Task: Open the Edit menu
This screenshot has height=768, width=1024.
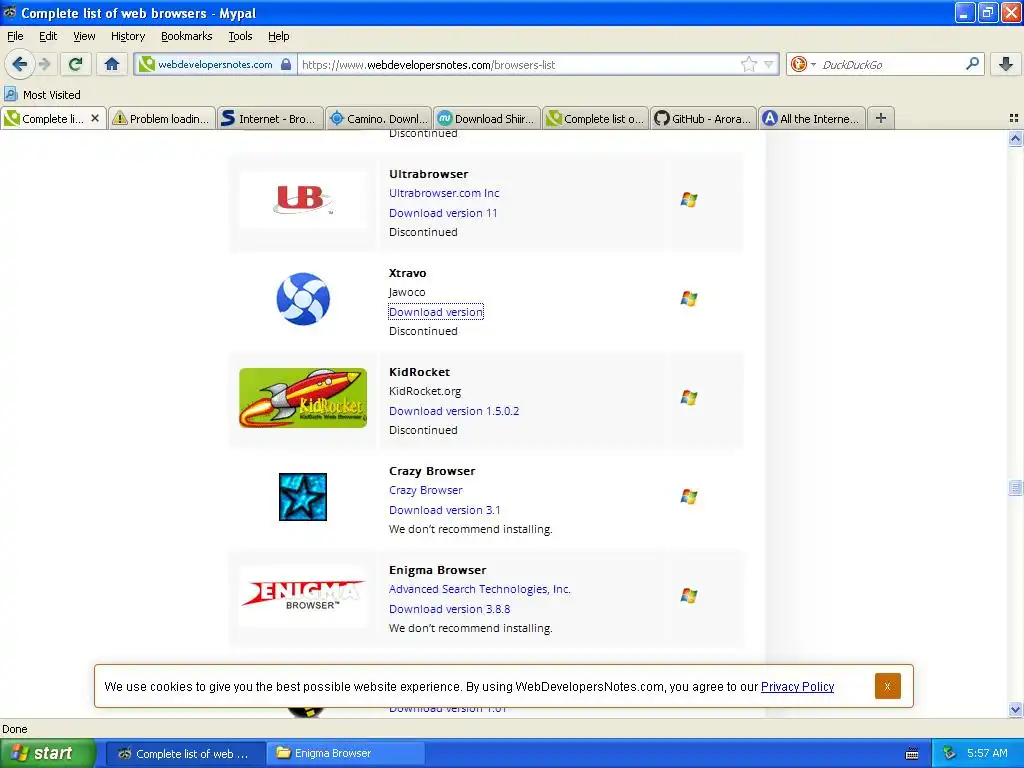Action: pos(48,36)
